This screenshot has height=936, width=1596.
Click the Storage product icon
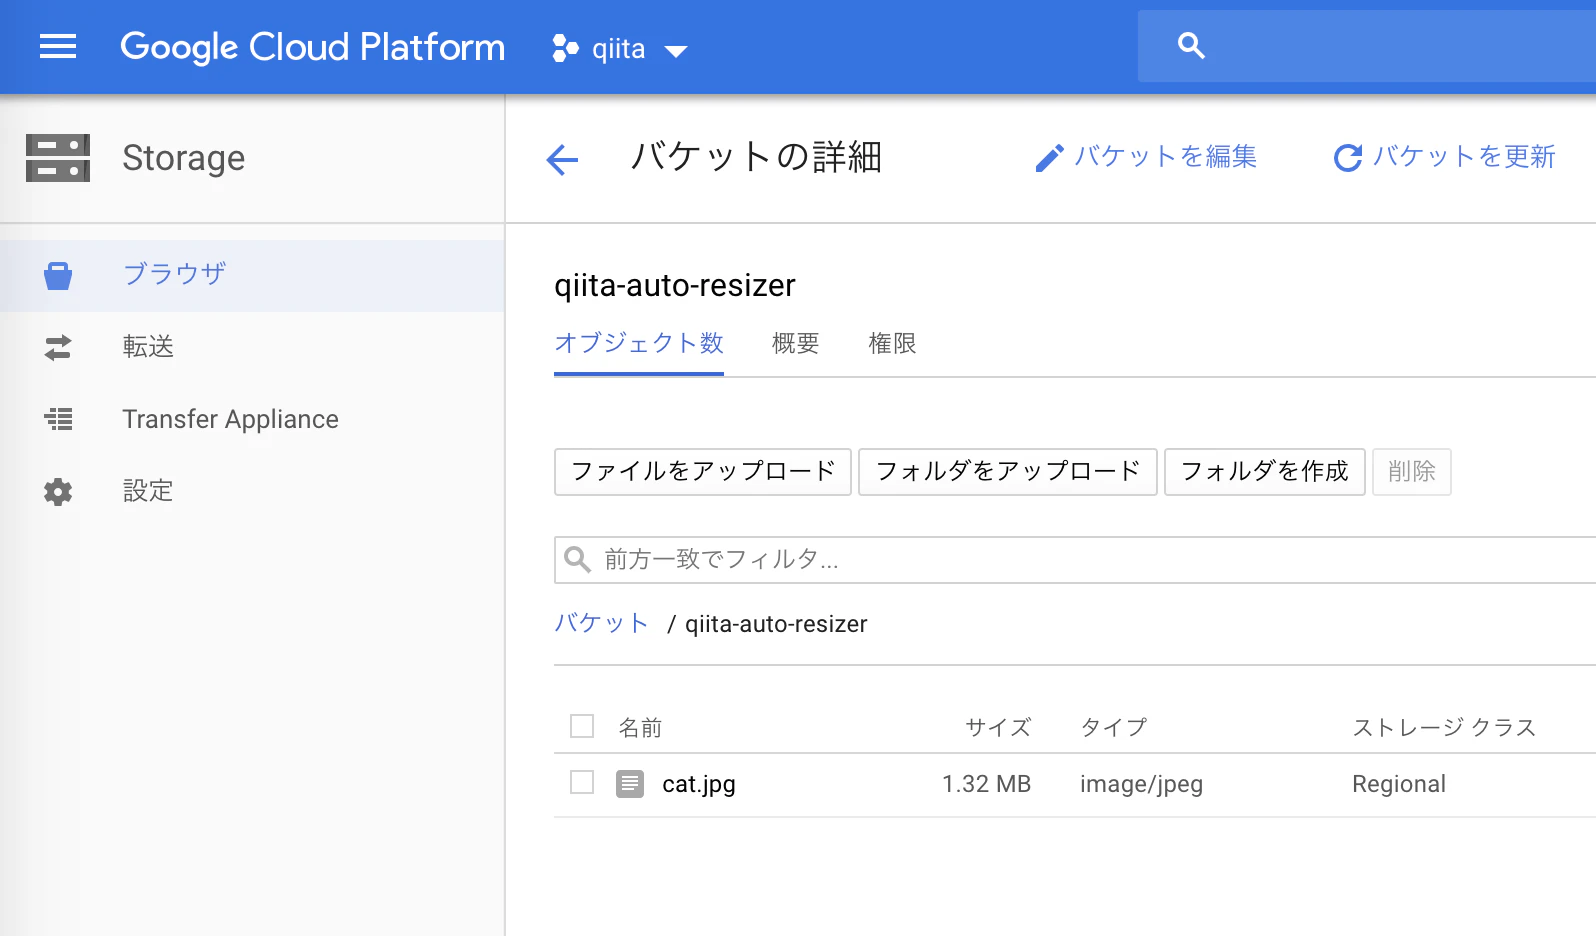[x=58, y=158]
